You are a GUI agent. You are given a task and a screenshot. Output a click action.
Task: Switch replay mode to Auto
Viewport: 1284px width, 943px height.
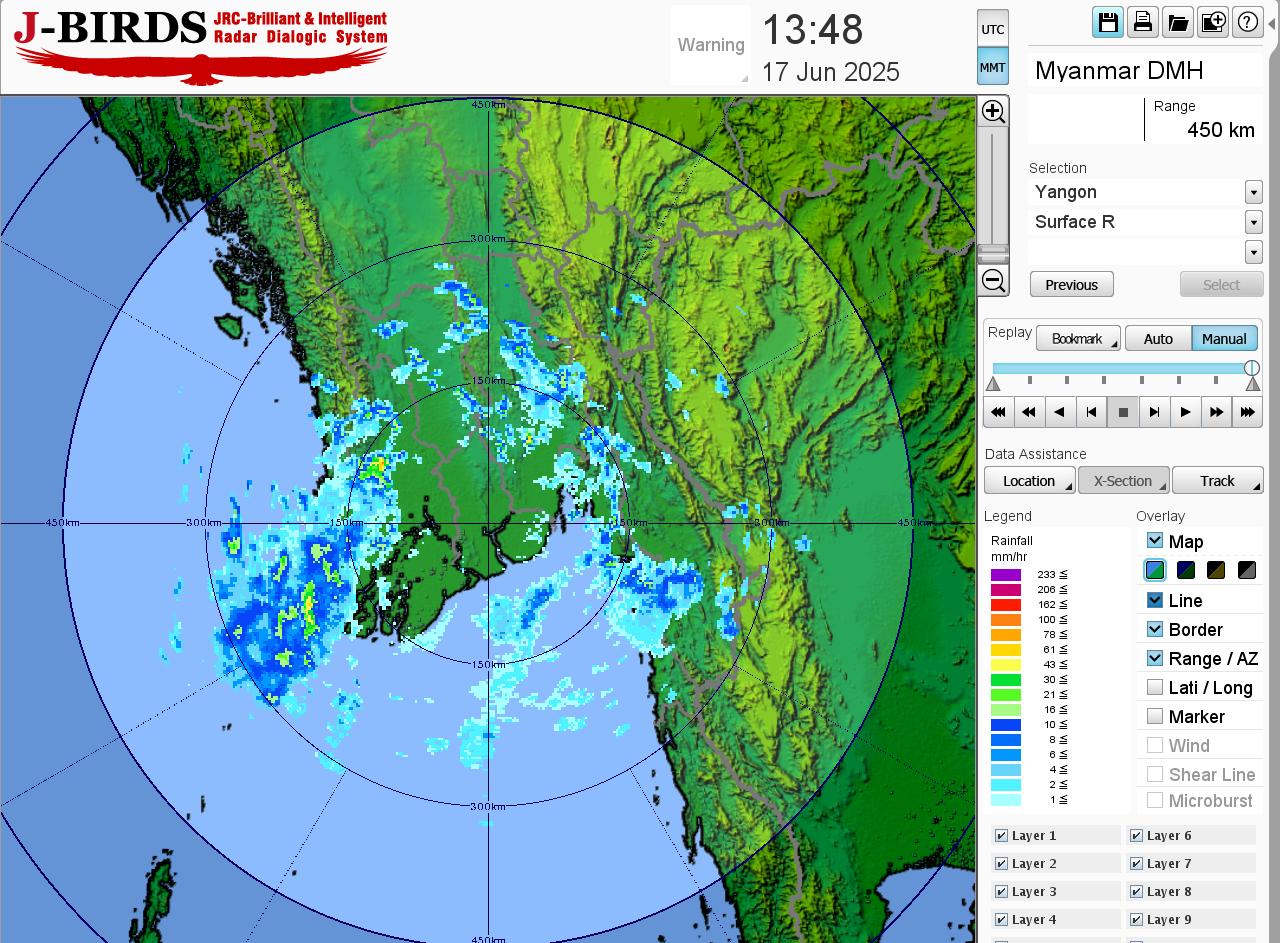point(1158,339)
